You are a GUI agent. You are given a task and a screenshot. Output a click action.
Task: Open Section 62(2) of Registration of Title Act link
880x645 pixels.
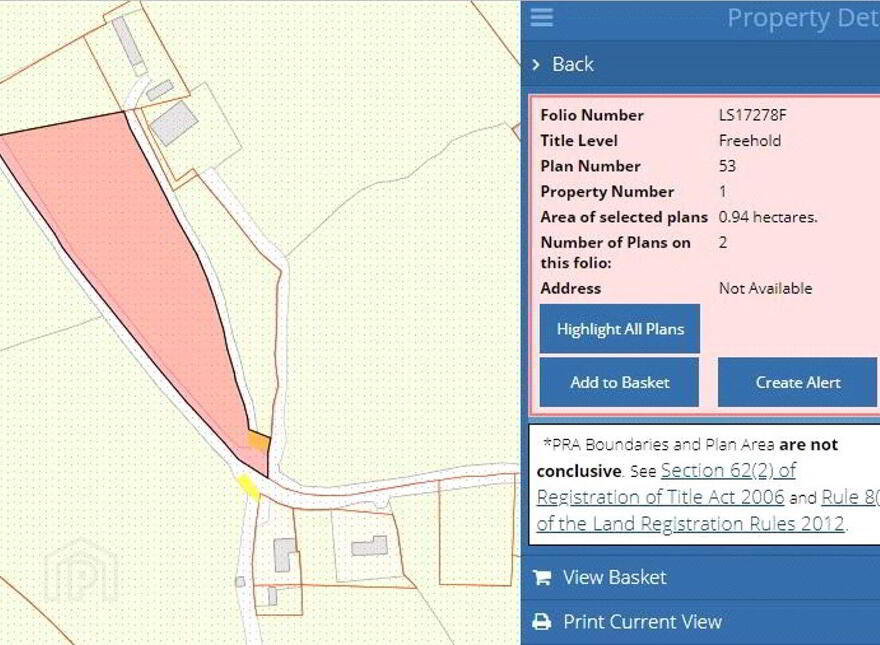pyautogui.click(x=666, y=483)
